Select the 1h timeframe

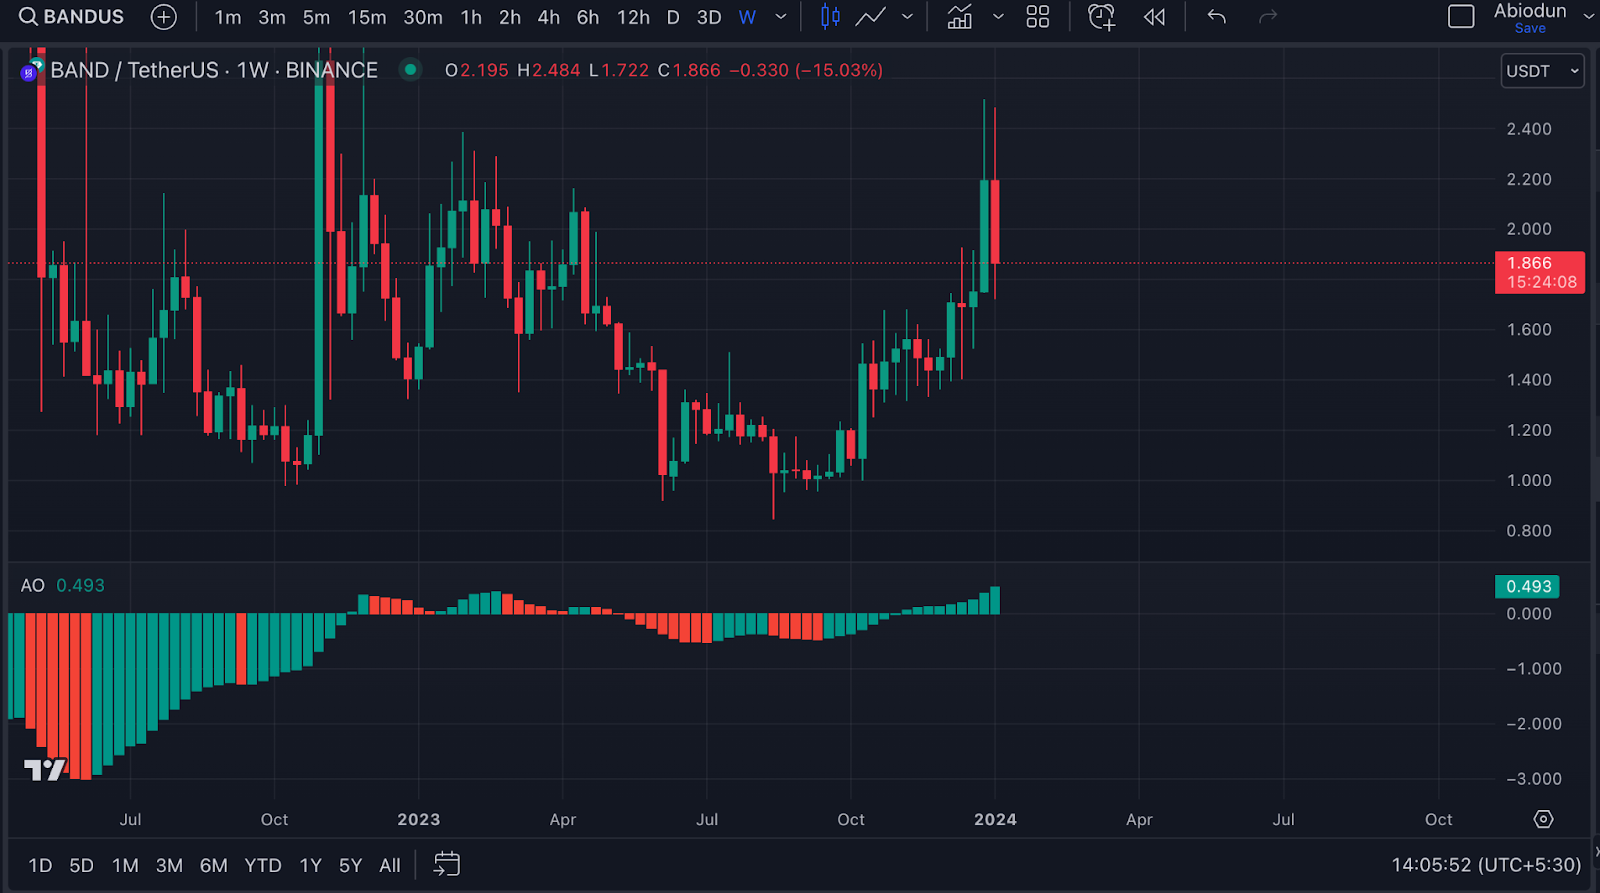[471, 17]
